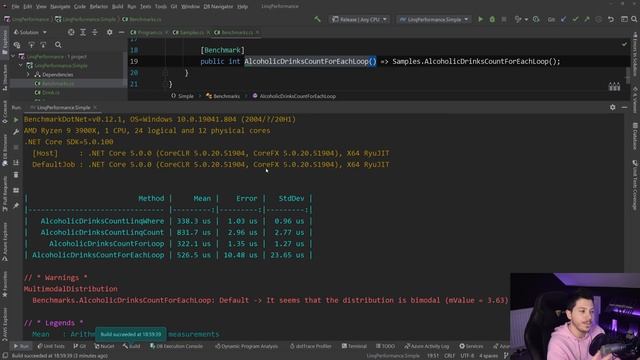Switch to the Program.cs editor tab
The image size is (640, 360).
coord(149,32)
